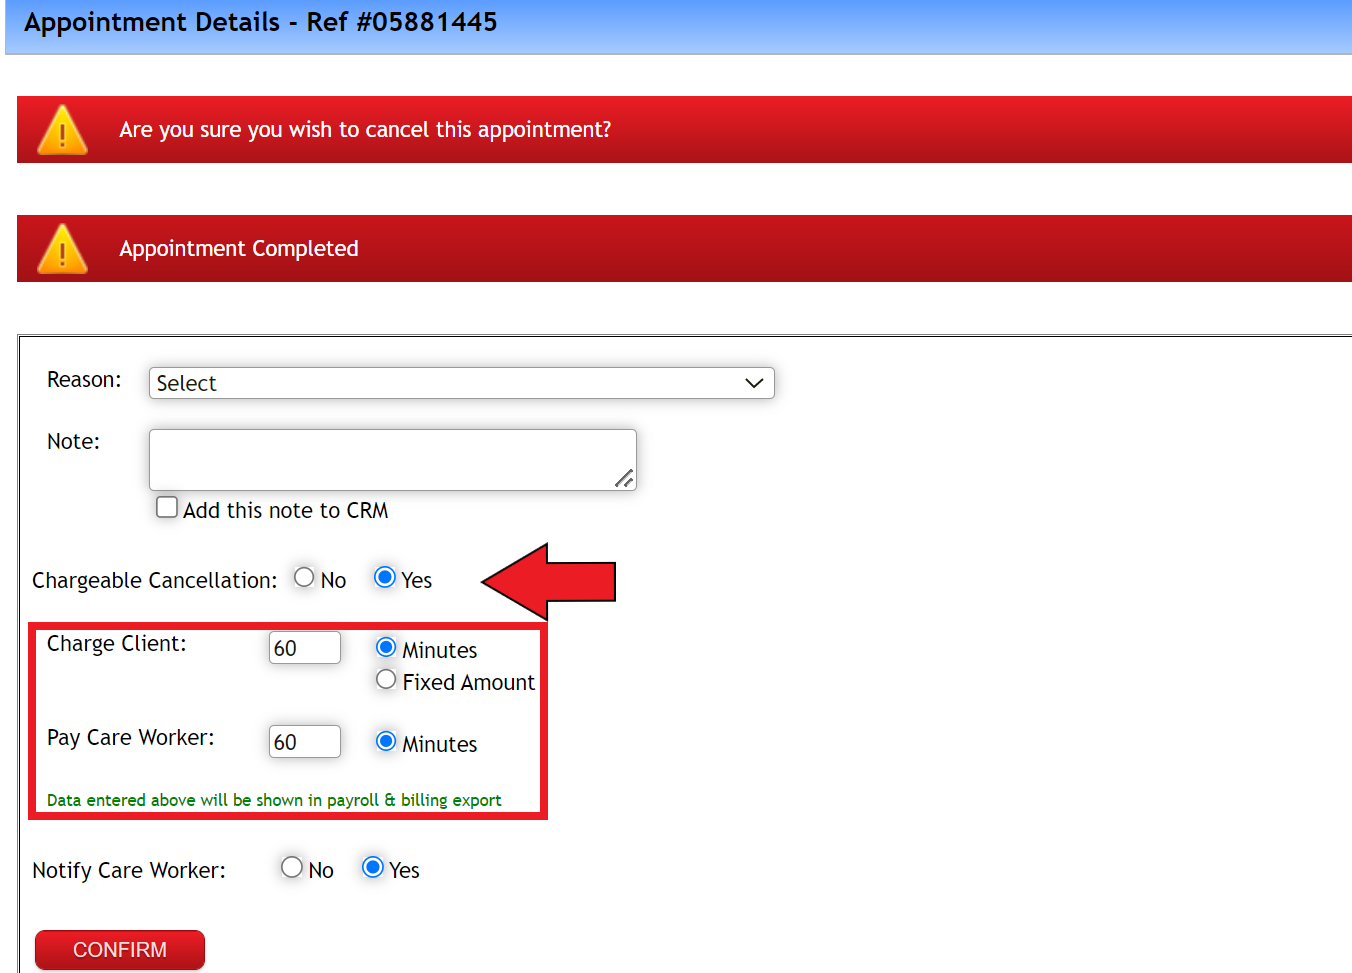1352x973 pixels.
Task: Select Minutes for Charge Client
Action: pyautogui.click(x=386, y=648)
